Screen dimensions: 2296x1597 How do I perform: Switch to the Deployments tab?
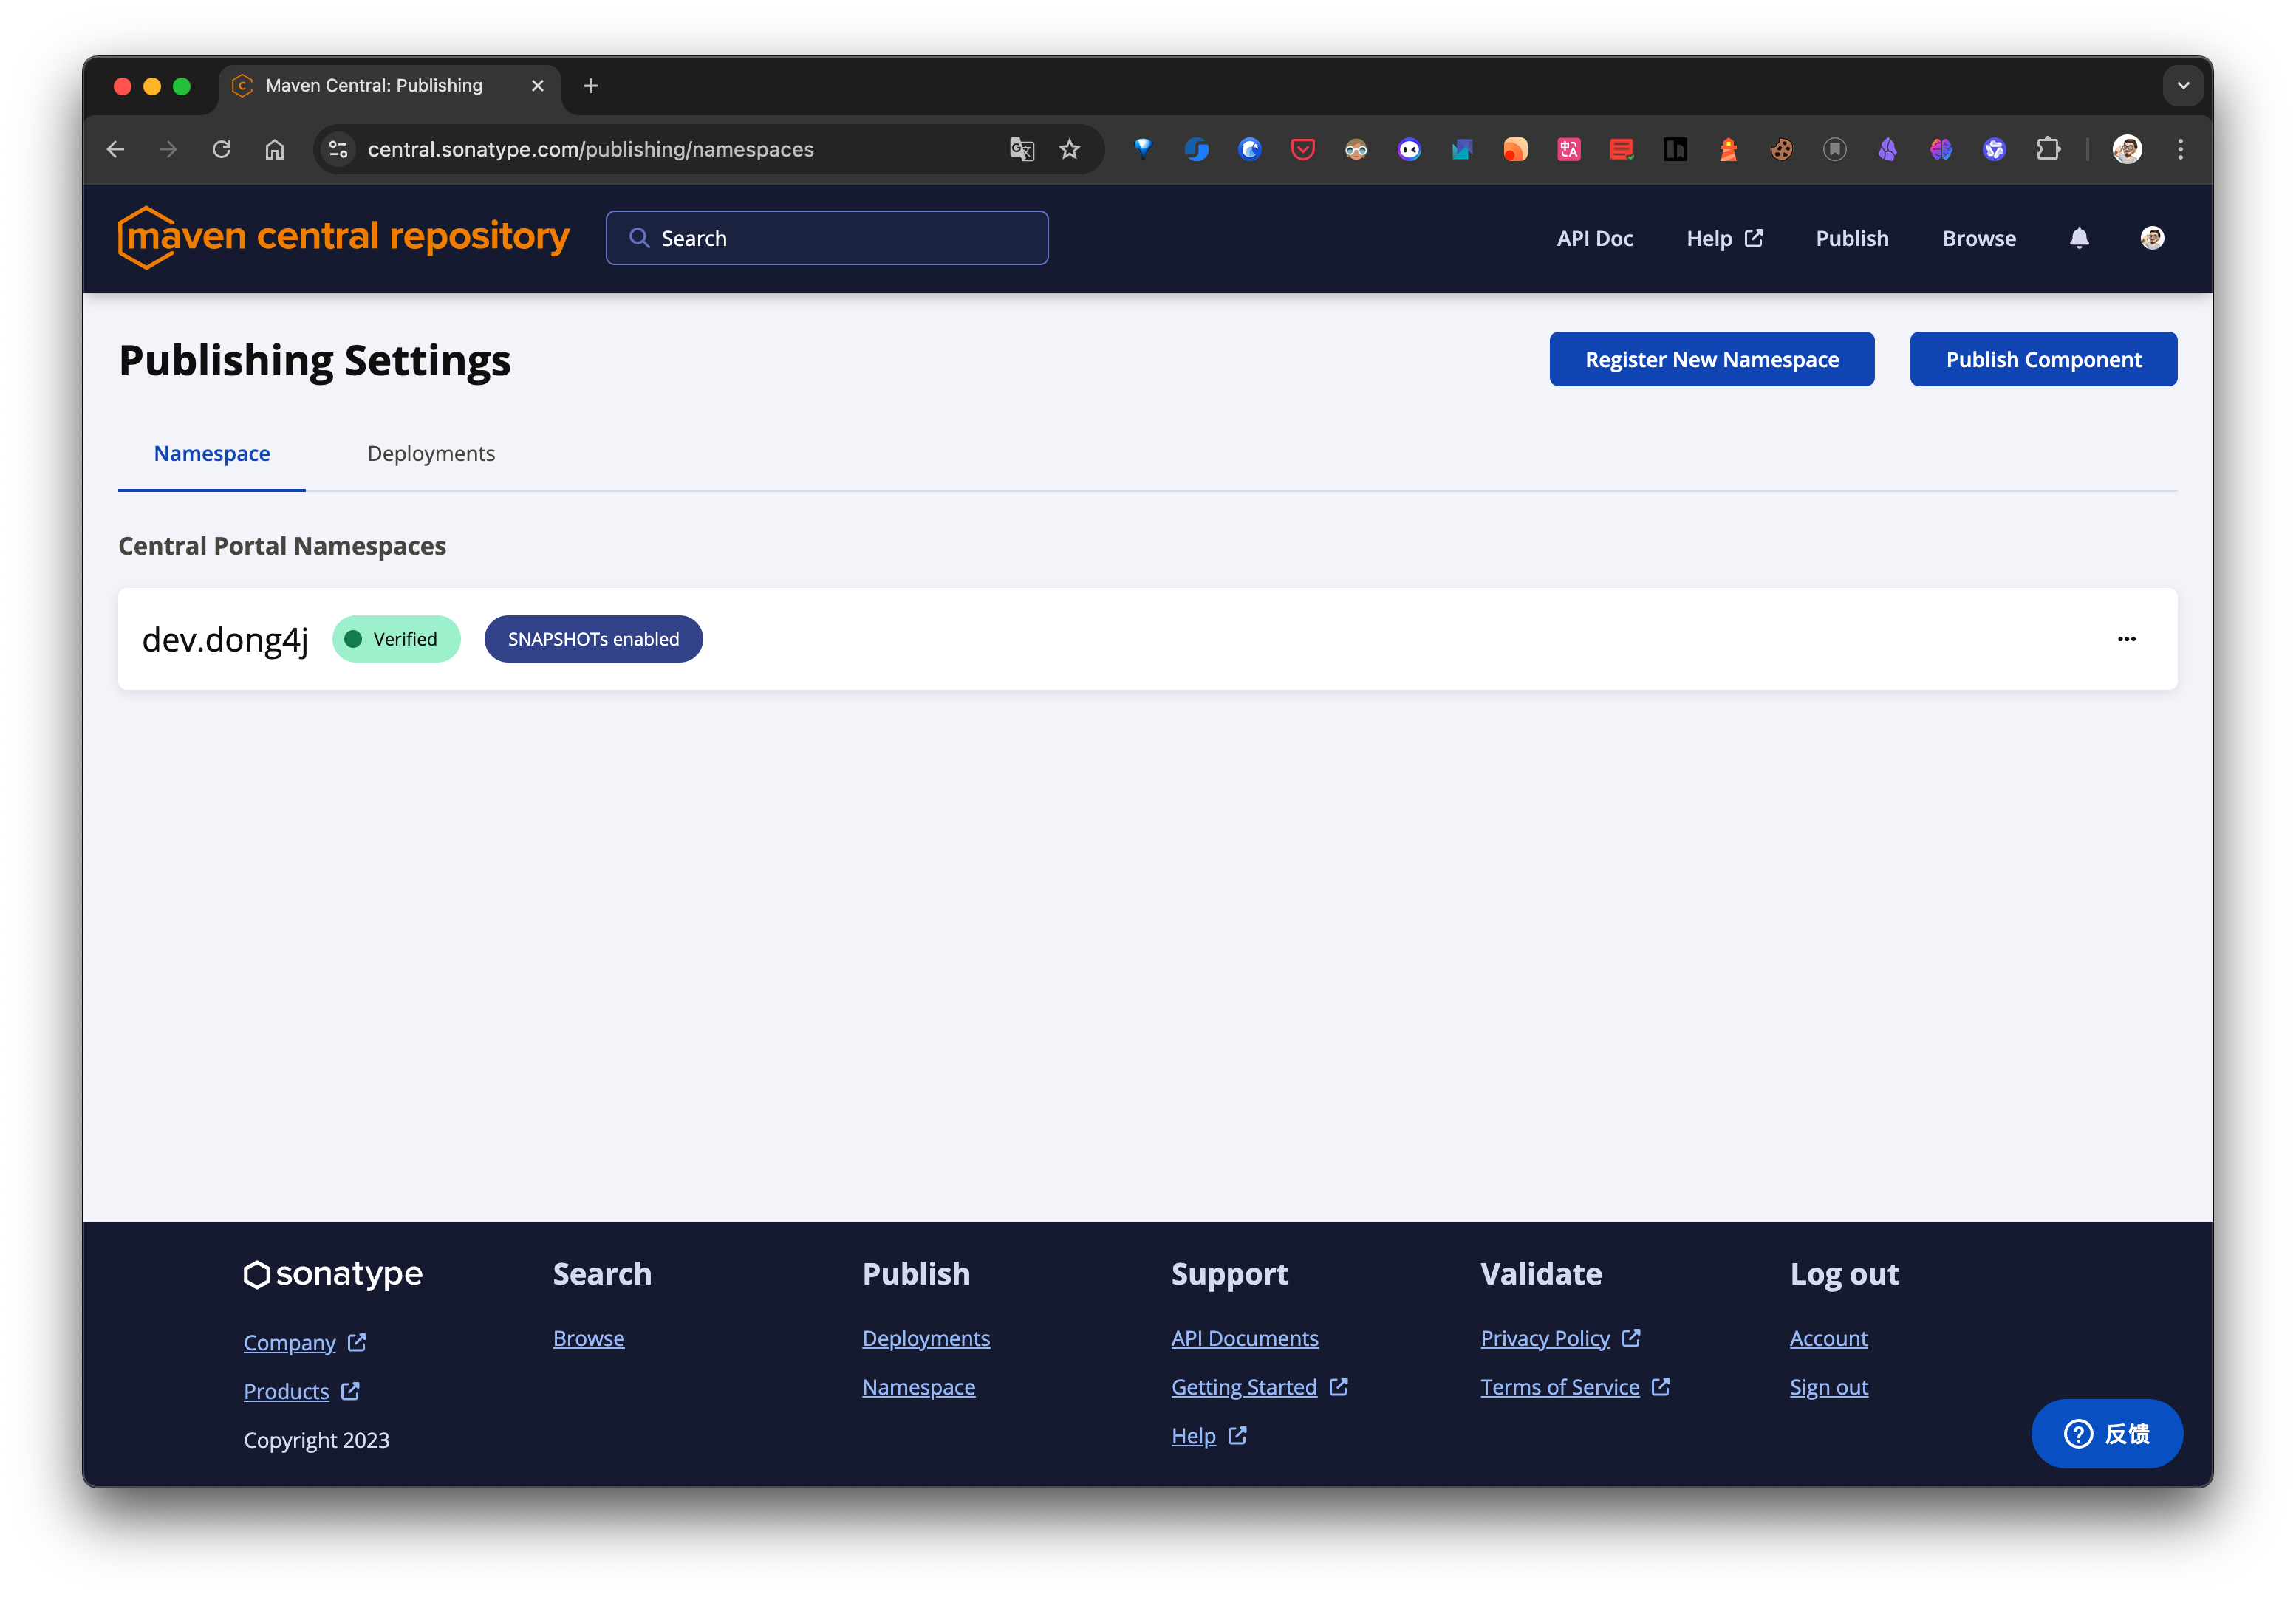(x=431, y=453)
